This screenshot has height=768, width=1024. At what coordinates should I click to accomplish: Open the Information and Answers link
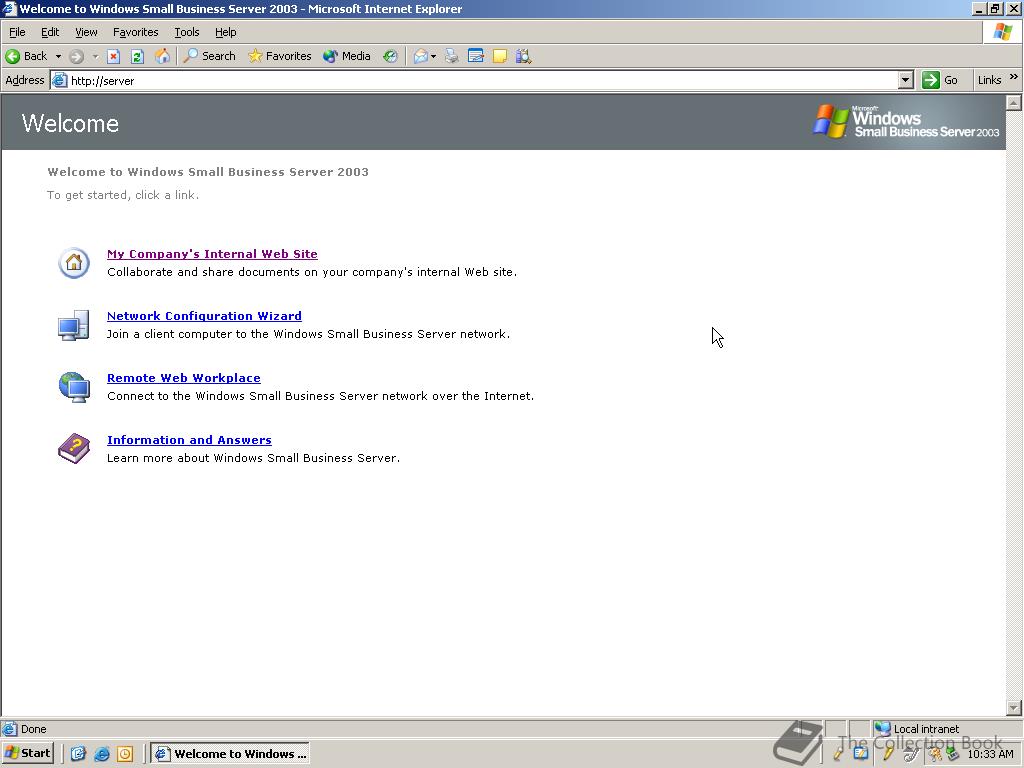click(x=189, y=440)
